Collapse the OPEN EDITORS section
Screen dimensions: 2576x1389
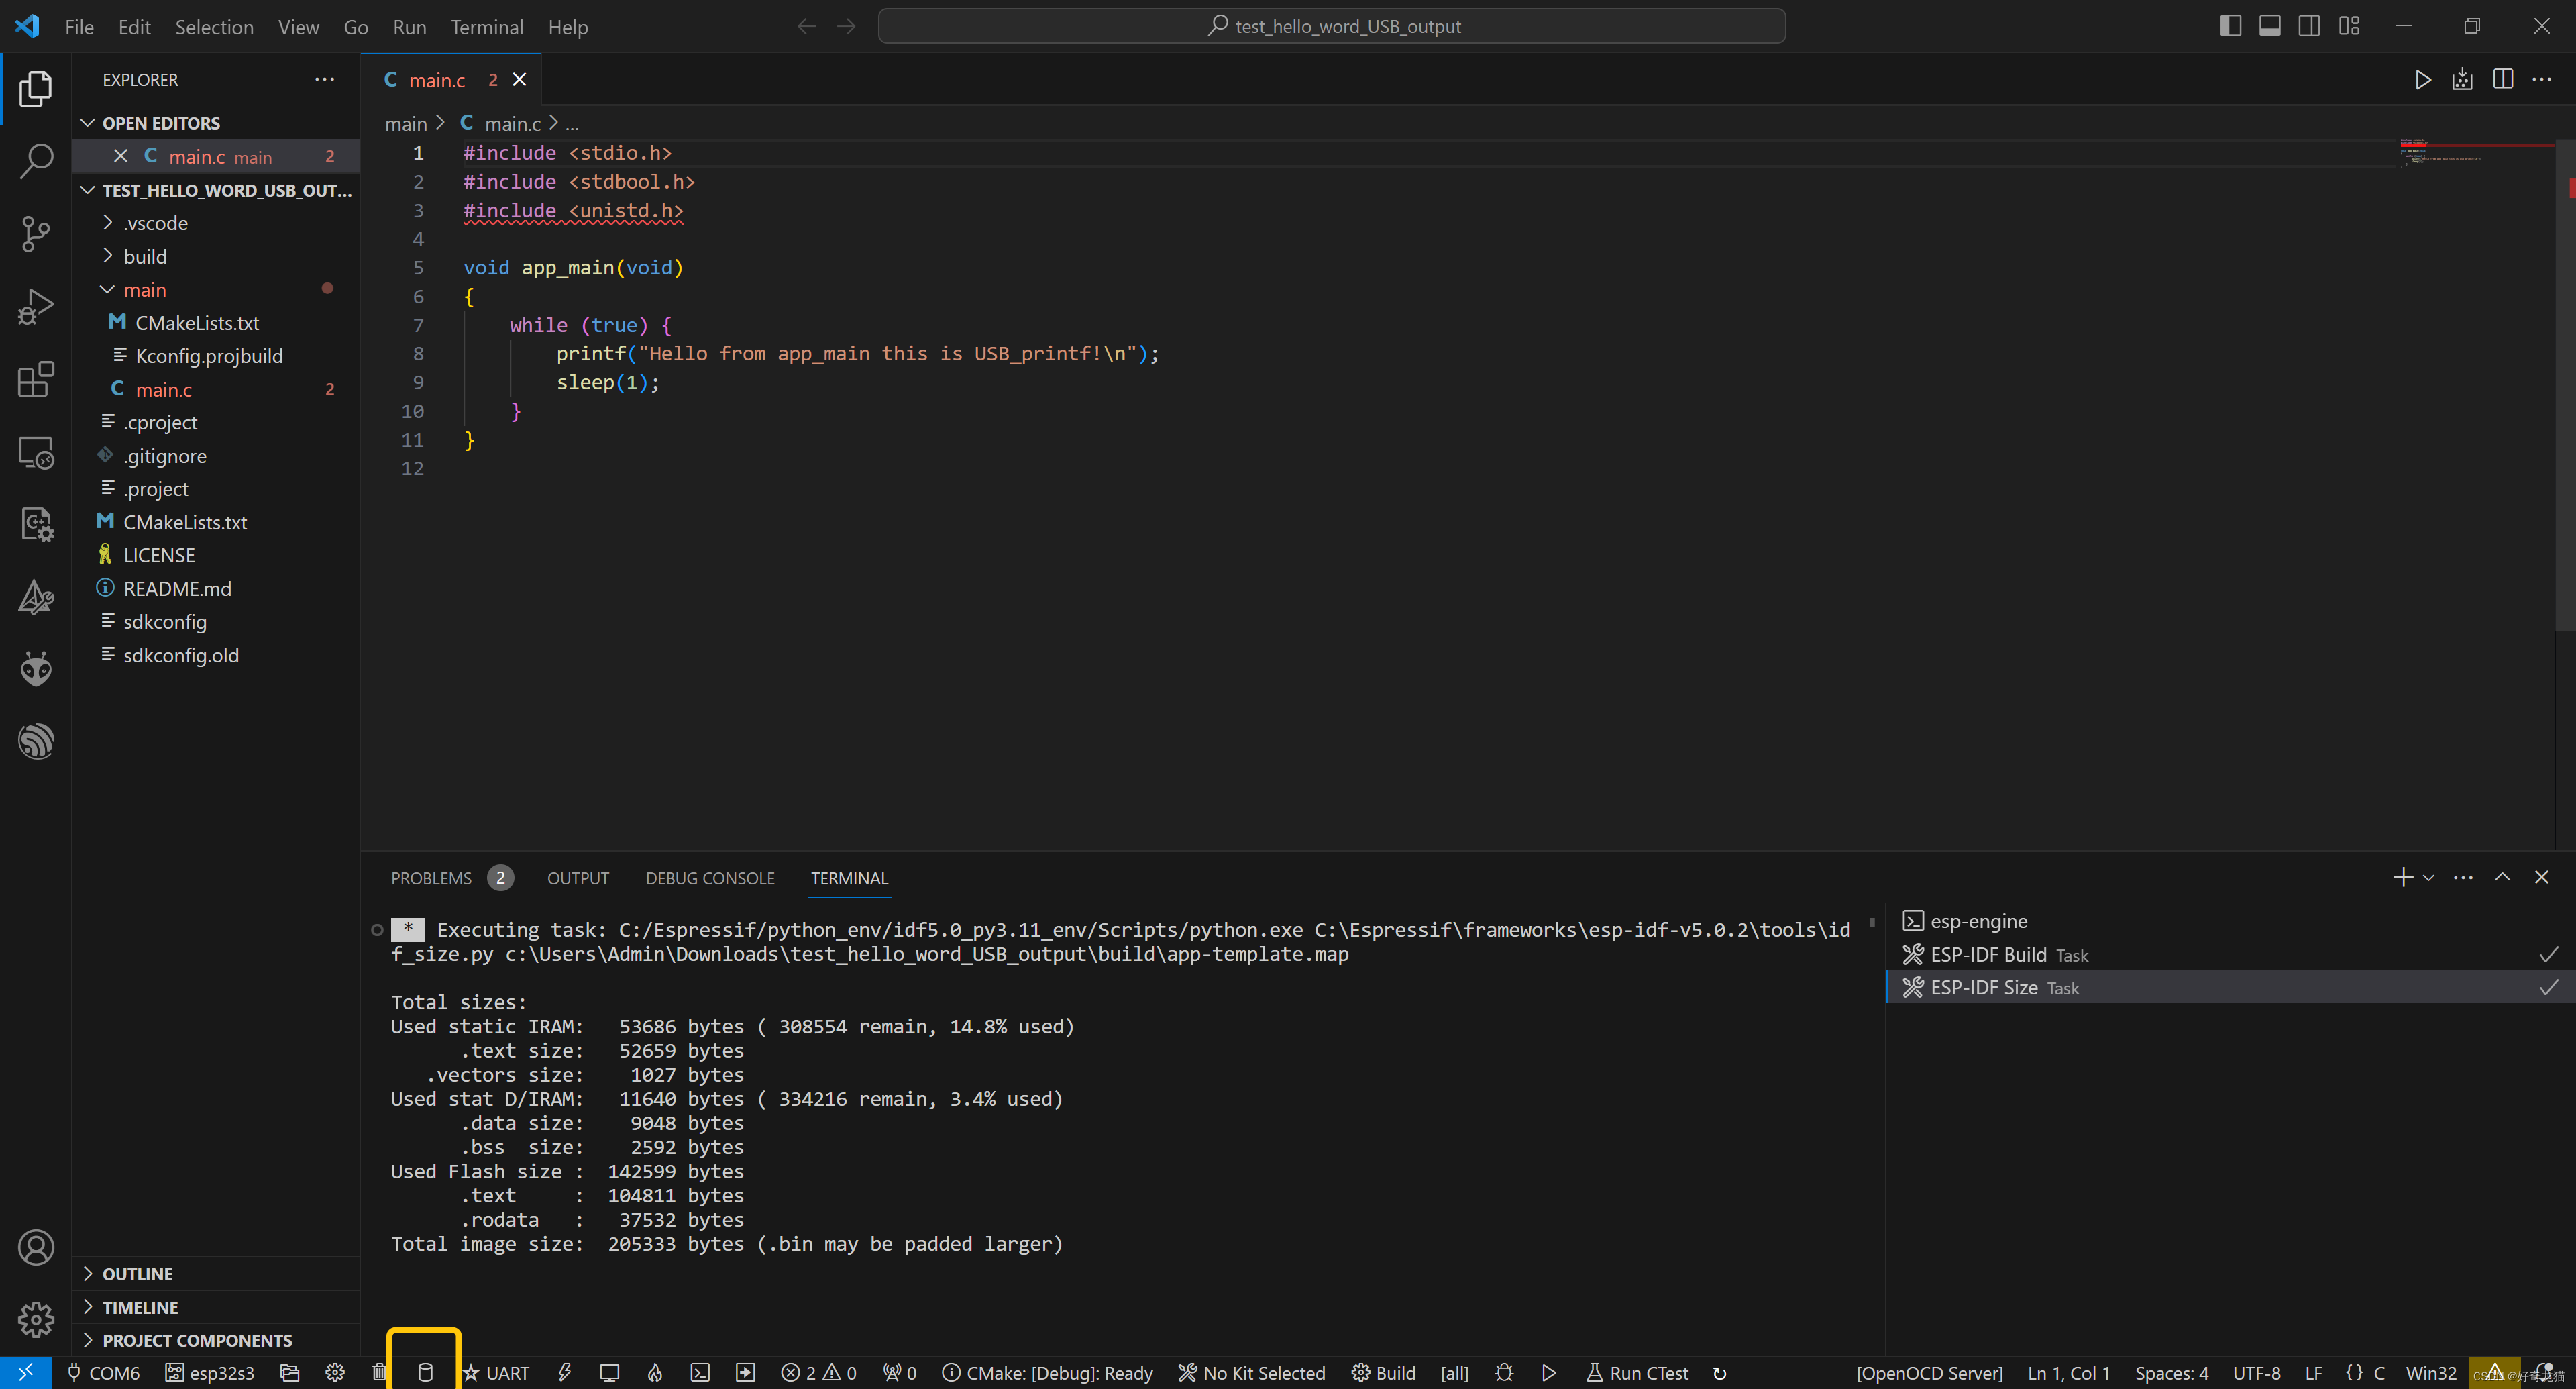coord(216,123)
